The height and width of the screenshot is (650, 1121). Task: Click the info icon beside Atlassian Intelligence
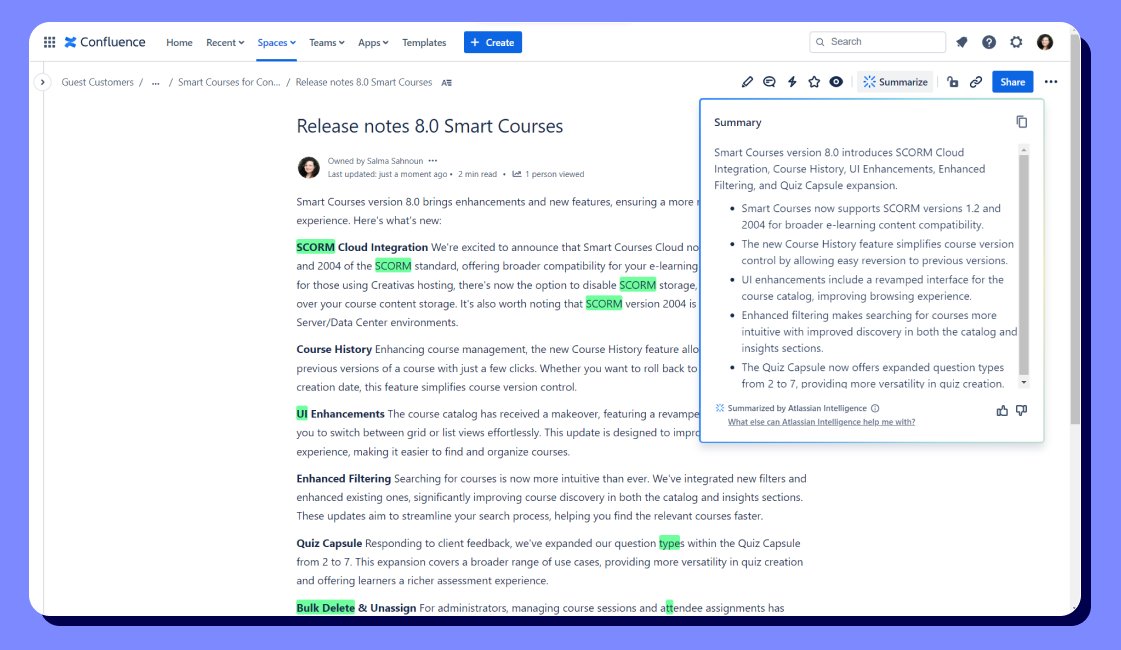click(875, 408)
